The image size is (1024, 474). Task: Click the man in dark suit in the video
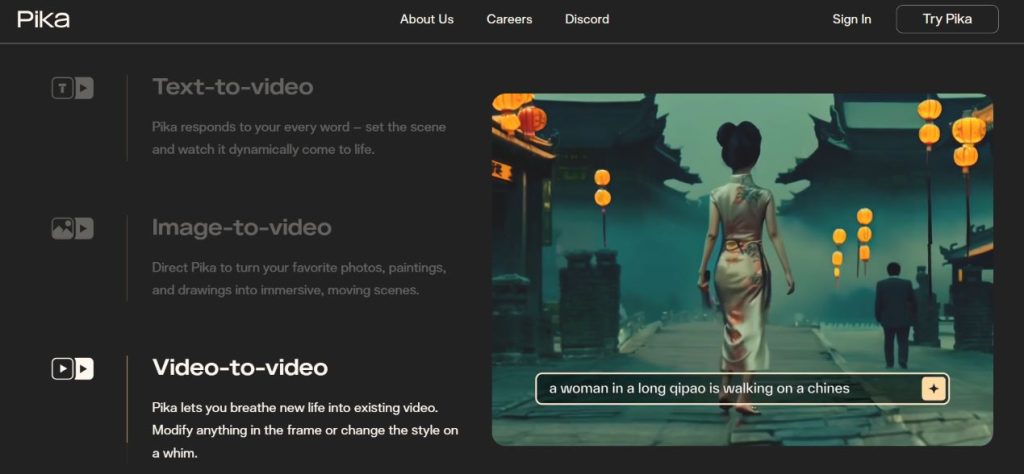coord(894,310)
